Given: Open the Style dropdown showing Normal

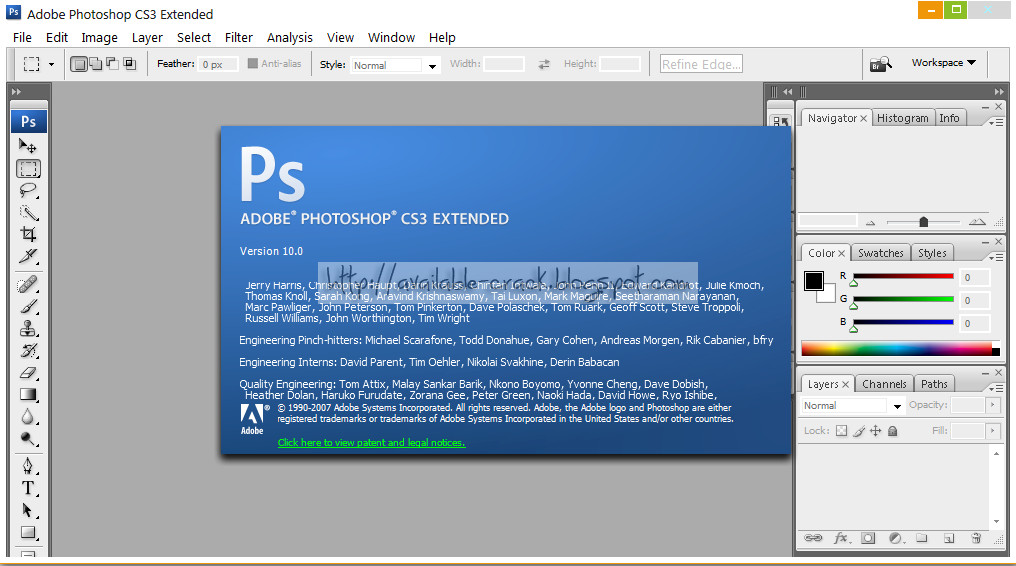Looking at the screenshot, I should pos(395,65).
